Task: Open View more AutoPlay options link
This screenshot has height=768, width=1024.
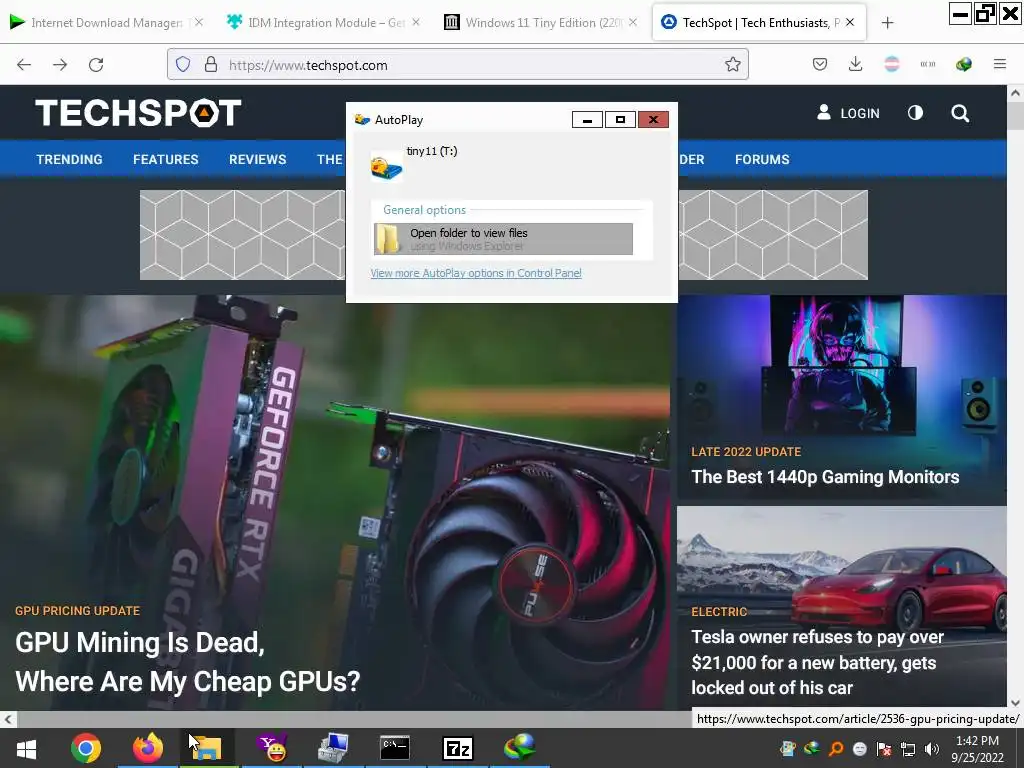Action: [x=475, y=273]
